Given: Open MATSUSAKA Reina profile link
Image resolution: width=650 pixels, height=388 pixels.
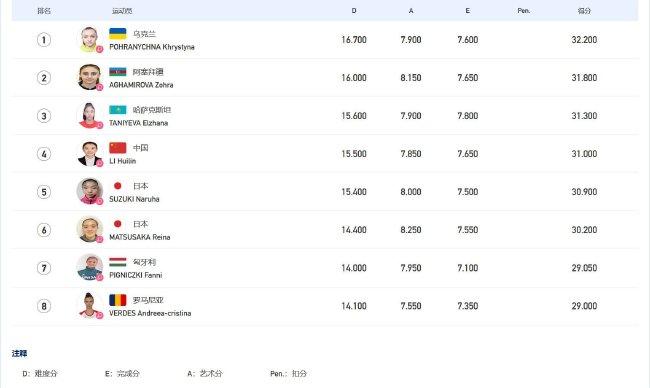Looking at the screenshot, I should click(x=140, y=237).
